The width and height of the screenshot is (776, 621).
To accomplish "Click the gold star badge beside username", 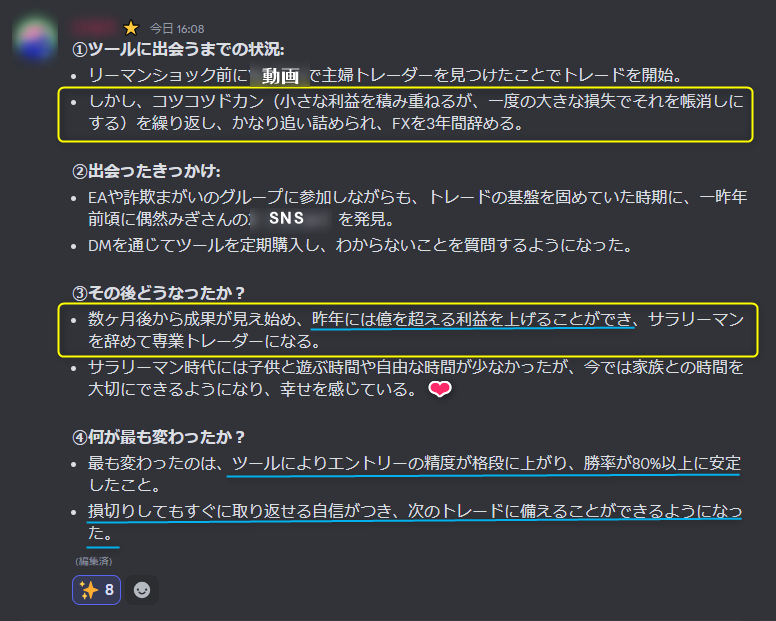I will (x=131, y=28).
